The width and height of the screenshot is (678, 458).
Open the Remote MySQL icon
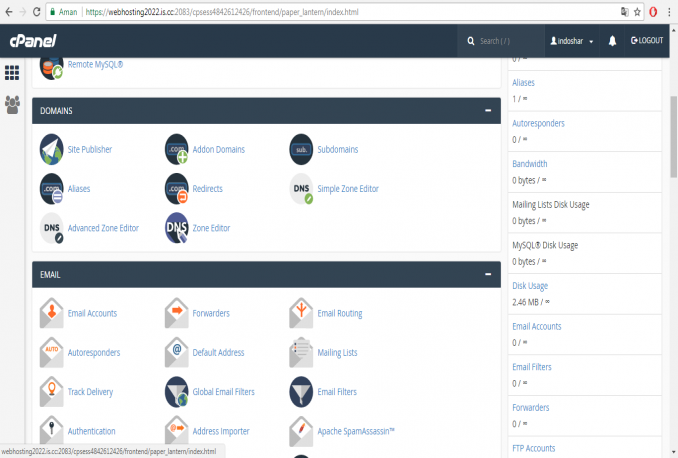51,68
